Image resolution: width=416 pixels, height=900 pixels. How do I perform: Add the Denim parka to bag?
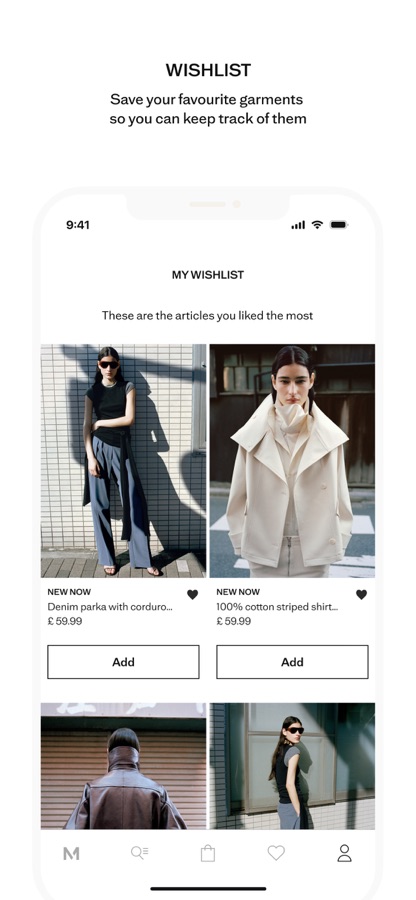click(x=123, y=662)
